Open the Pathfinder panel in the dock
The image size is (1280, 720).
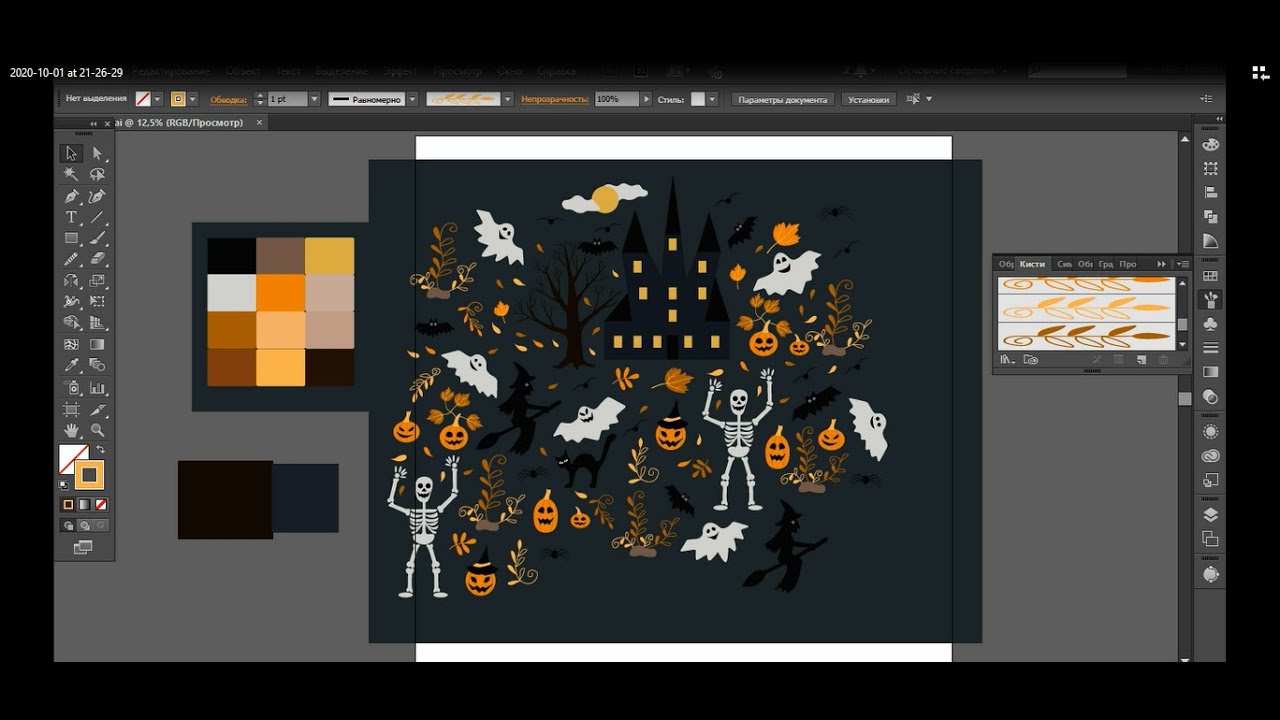point(1211,216)
